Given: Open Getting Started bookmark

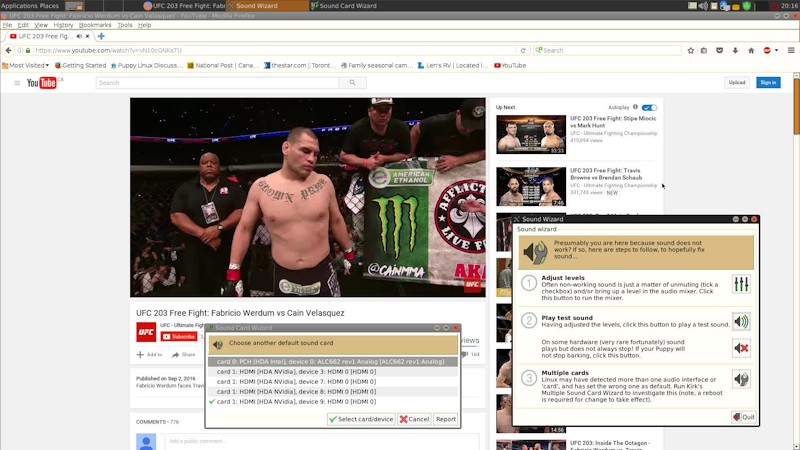Looking at the screenshot, I should tap(81, 65).
